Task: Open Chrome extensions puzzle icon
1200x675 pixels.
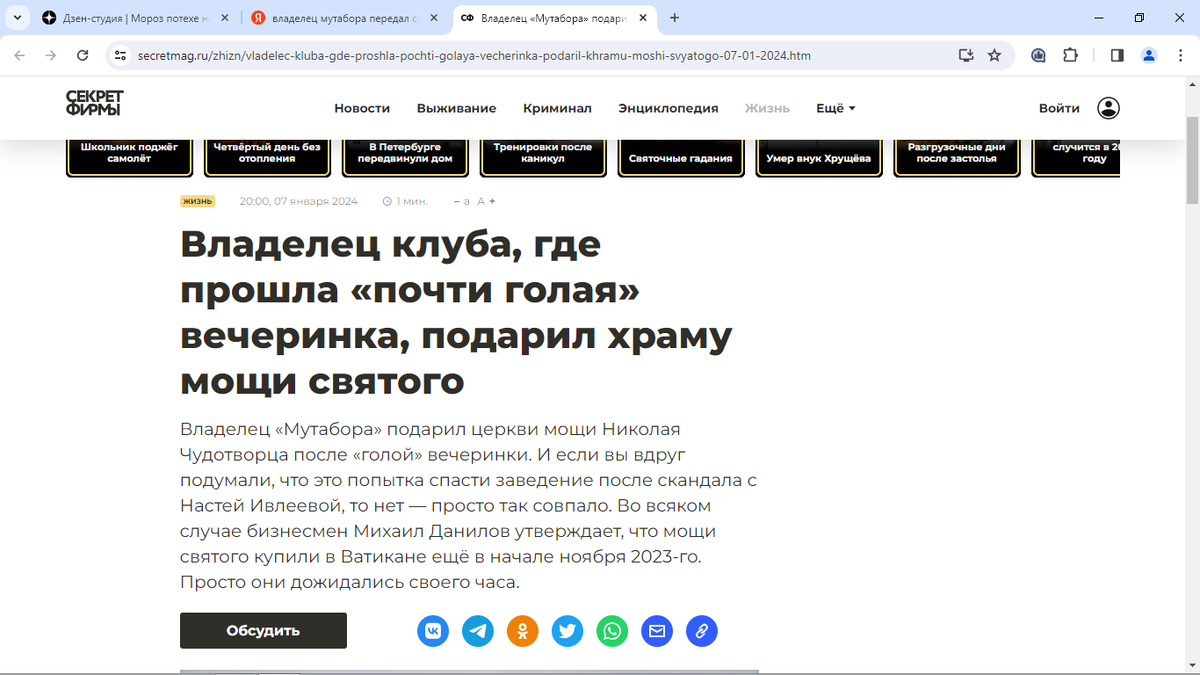Action: point(1071,56)
